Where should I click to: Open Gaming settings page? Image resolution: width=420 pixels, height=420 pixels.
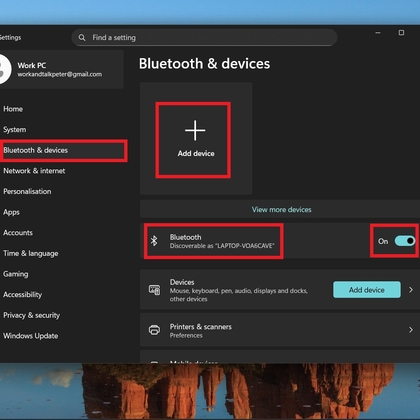pos(16,274)
